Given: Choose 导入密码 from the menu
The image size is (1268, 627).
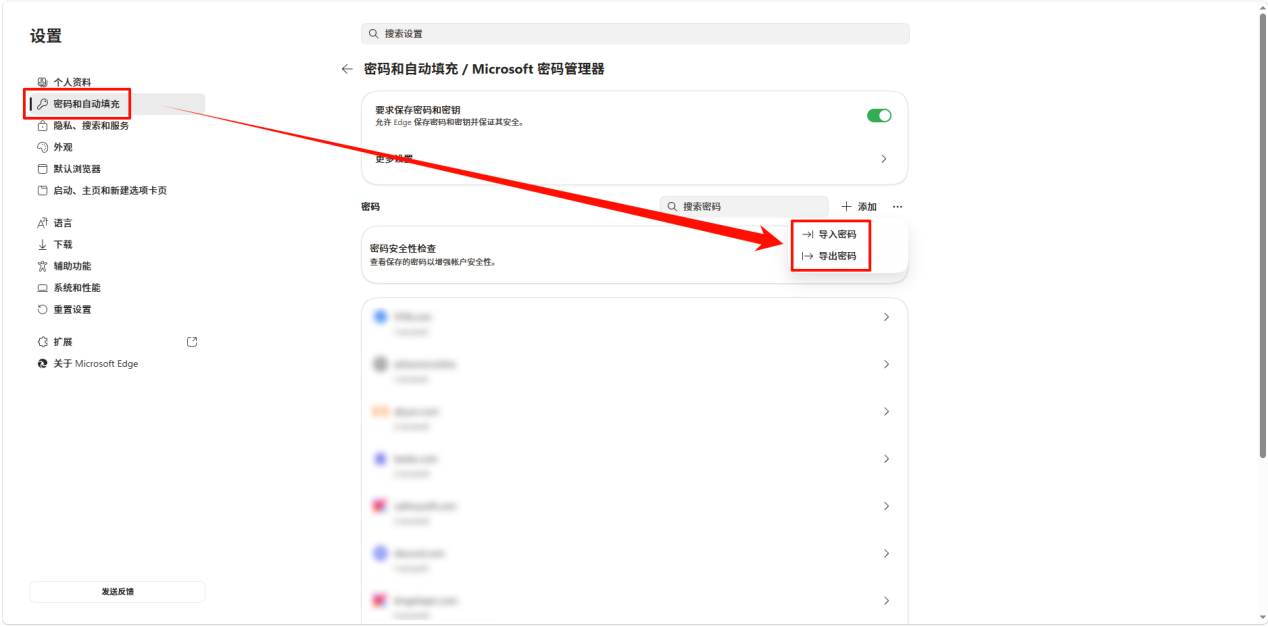Looking at the screenshot, I should tap(830, 234).
